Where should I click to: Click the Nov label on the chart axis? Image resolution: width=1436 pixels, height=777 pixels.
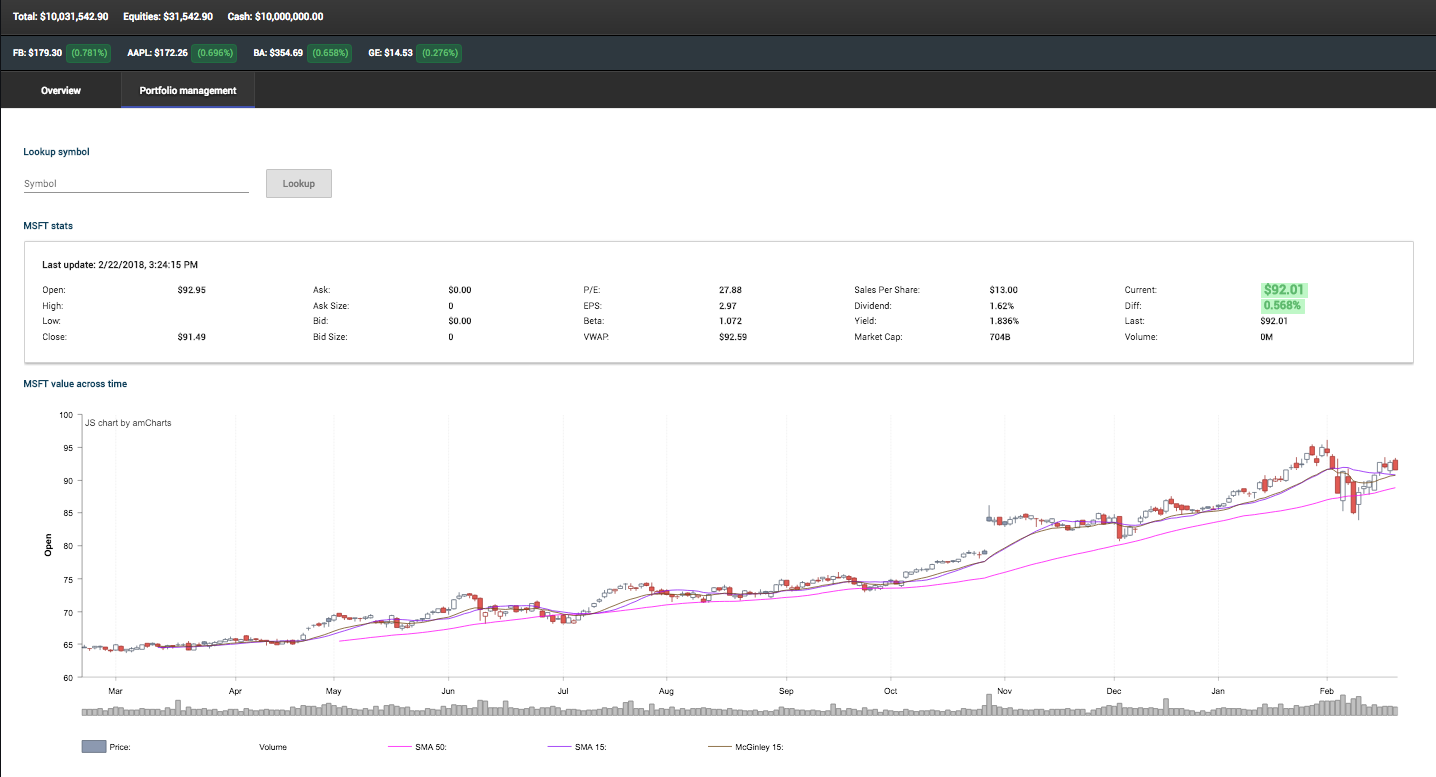[1005, 691]
